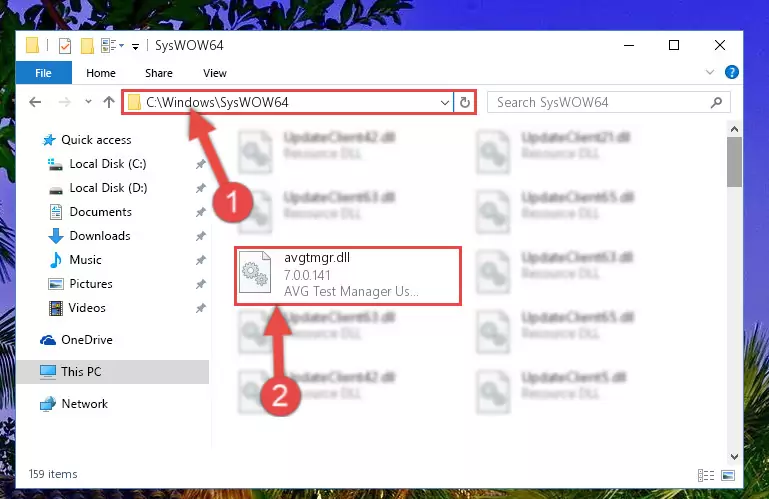The width and height of the screenshot is (769, 499).
Task: Click the address bar path C:\Windows\SysWOW64
Action: 217,102
